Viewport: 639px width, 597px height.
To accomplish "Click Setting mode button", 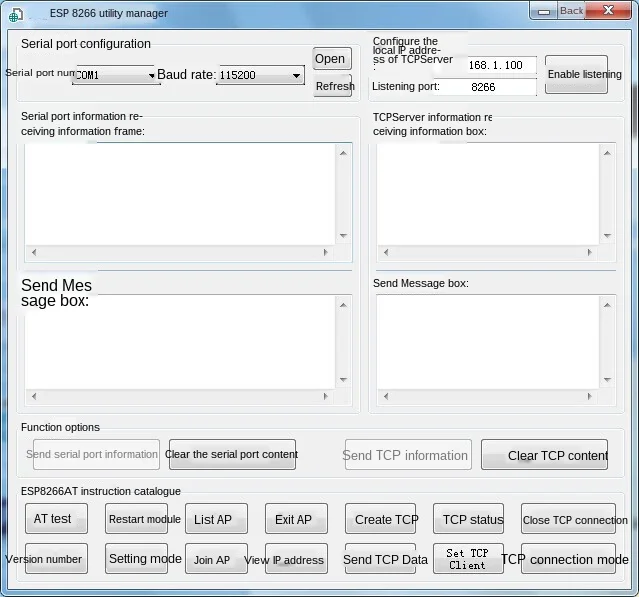I will click(x=136, y=559).
